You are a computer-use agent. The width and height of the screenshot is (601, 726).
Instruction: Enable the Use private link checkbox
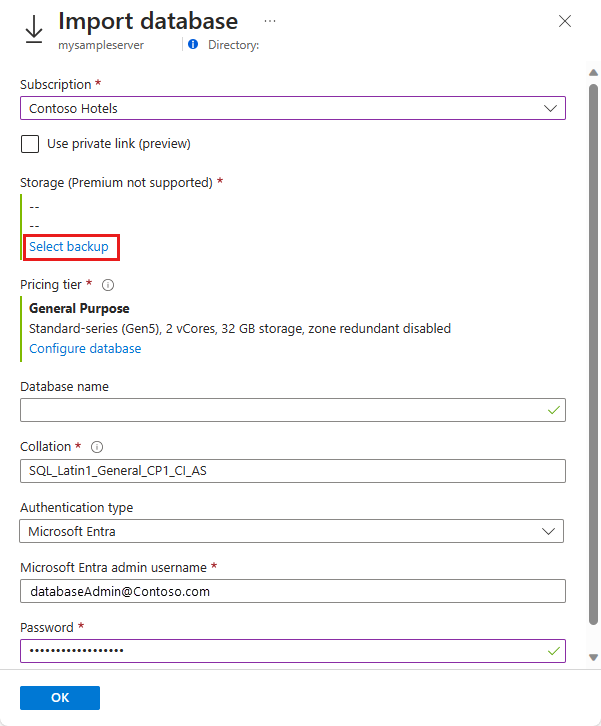point(30,144)
